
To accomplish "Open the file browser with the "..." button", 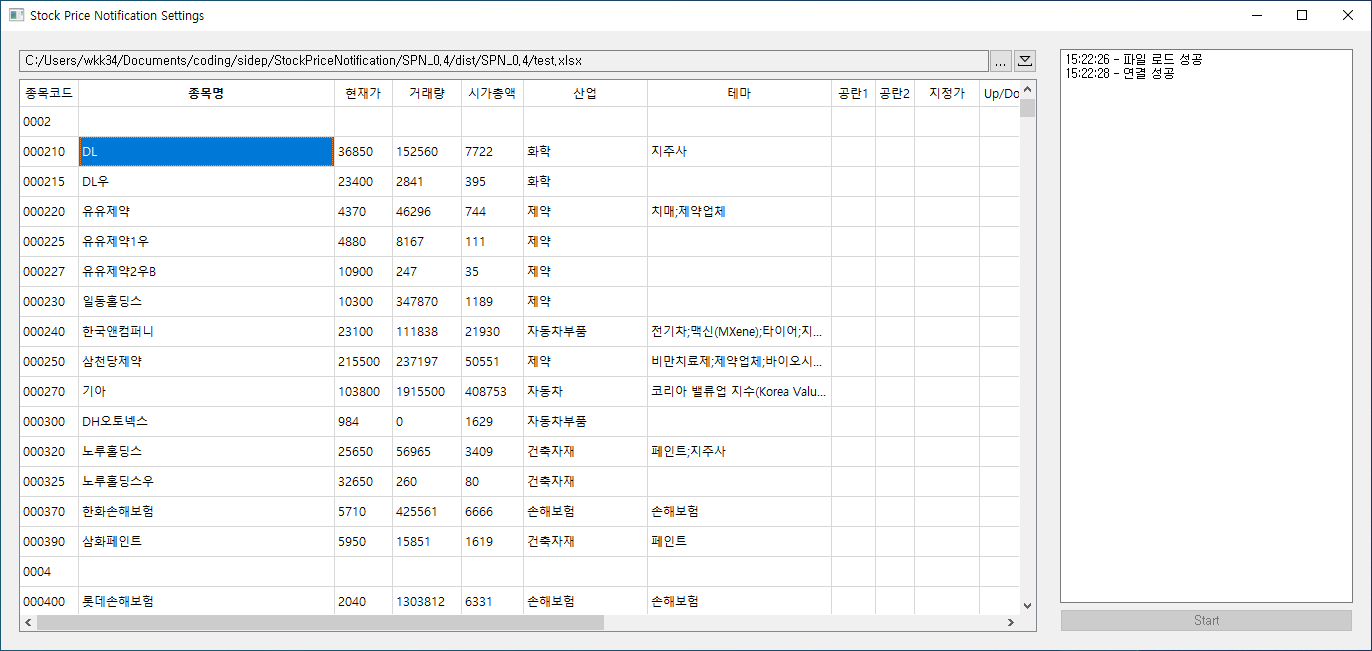I will 1001,61.
